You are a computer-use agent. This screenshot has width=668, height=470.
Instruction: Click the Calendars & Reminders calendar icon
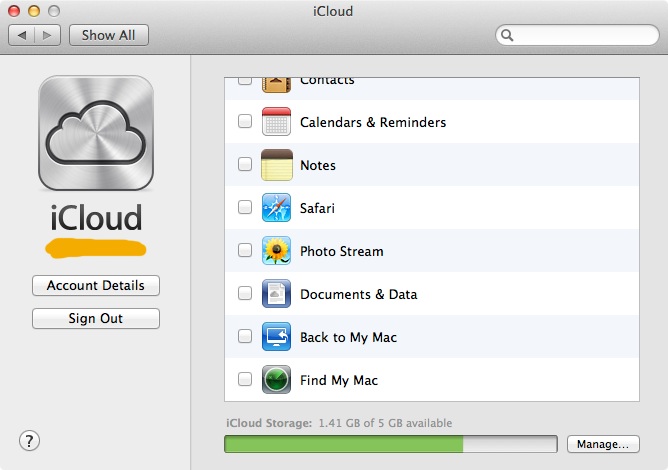(x=276, y=121)
